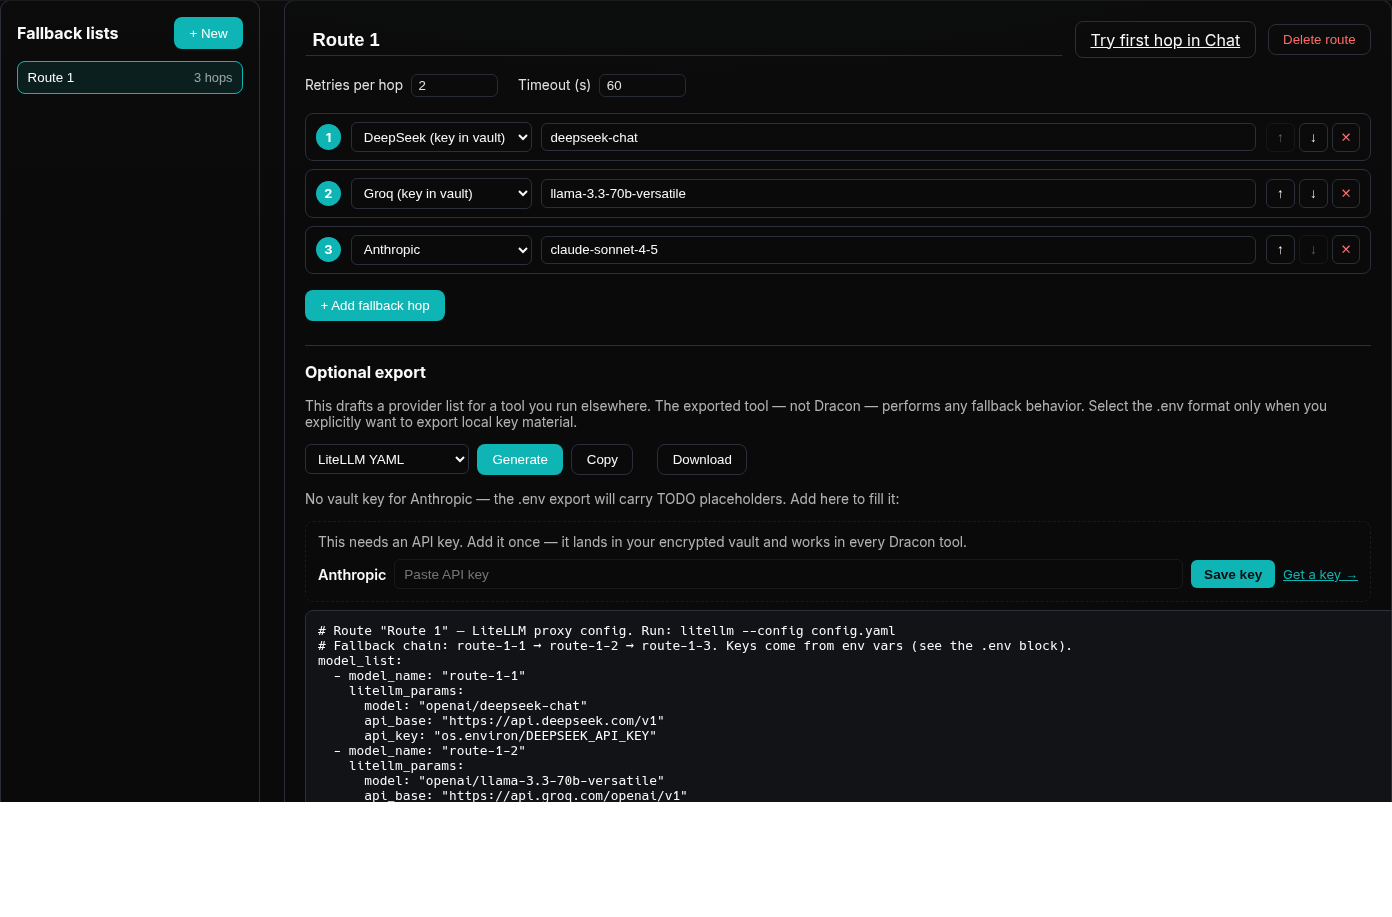Click the 'Retries per hop' label
The height and width of the screenshot is (917, 1392).
pyautogui.click(x=354, y=85)
